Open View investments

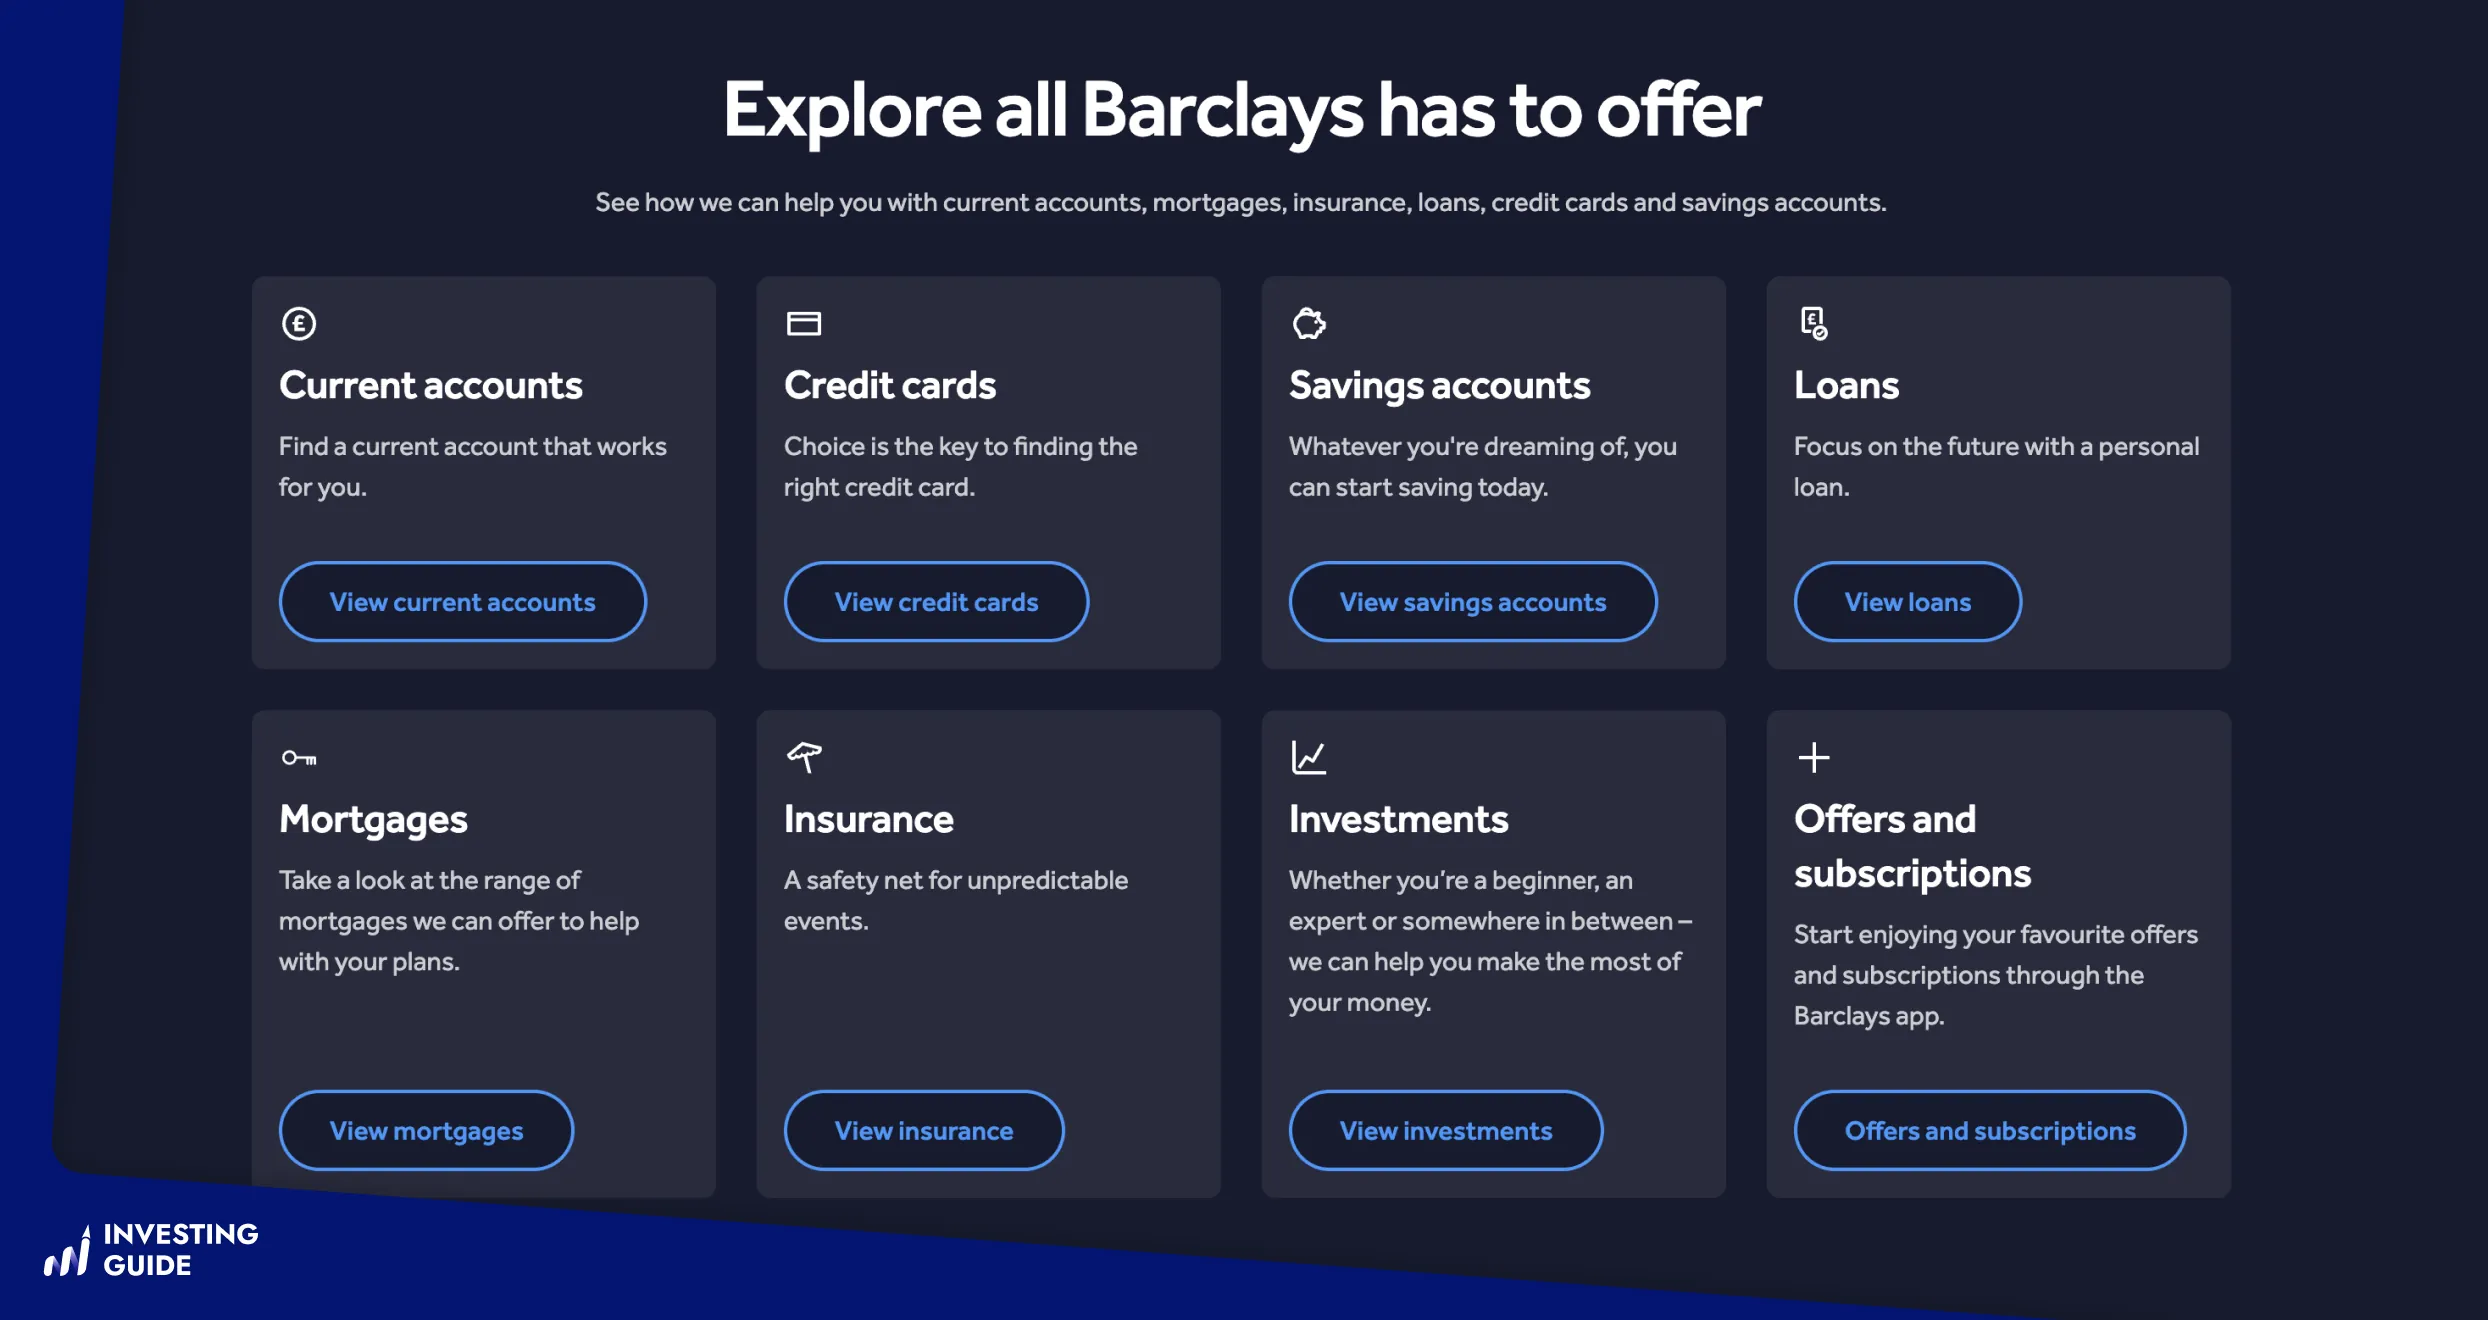(x=1444, y=1130)
